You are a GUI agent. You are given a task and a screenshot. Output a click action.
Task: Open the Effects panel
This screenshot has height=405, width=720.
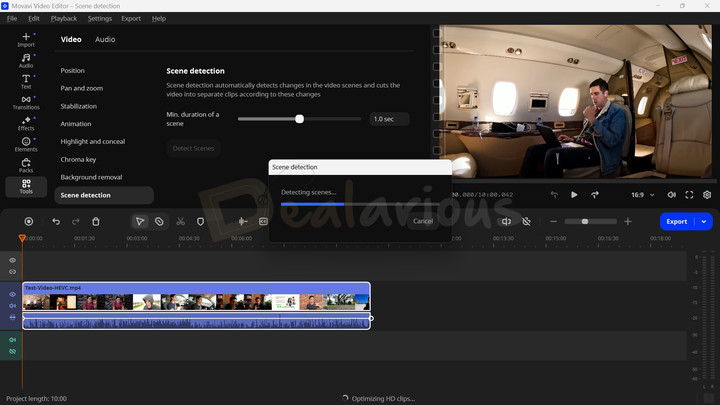(x=26, y=124)
